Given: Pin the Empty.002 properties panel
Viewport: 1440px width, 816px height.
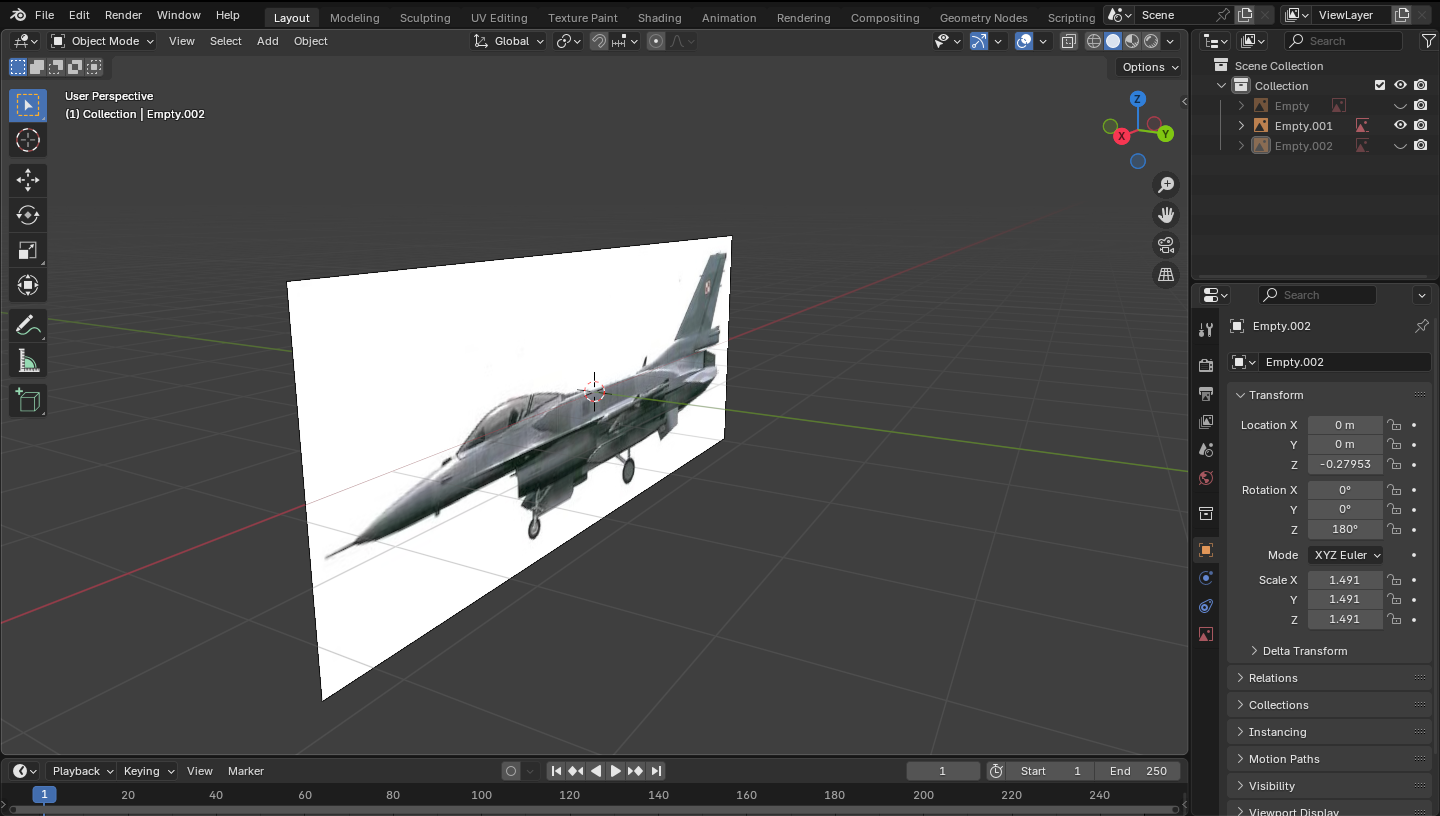Looking at the screenshot, I should [1421, 326].
